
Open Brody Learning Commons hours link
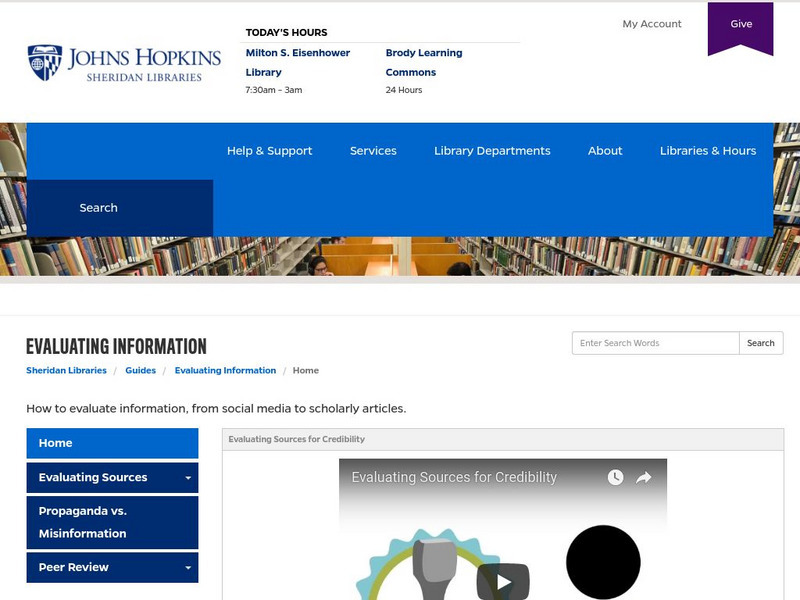click(x=424, y=62)
